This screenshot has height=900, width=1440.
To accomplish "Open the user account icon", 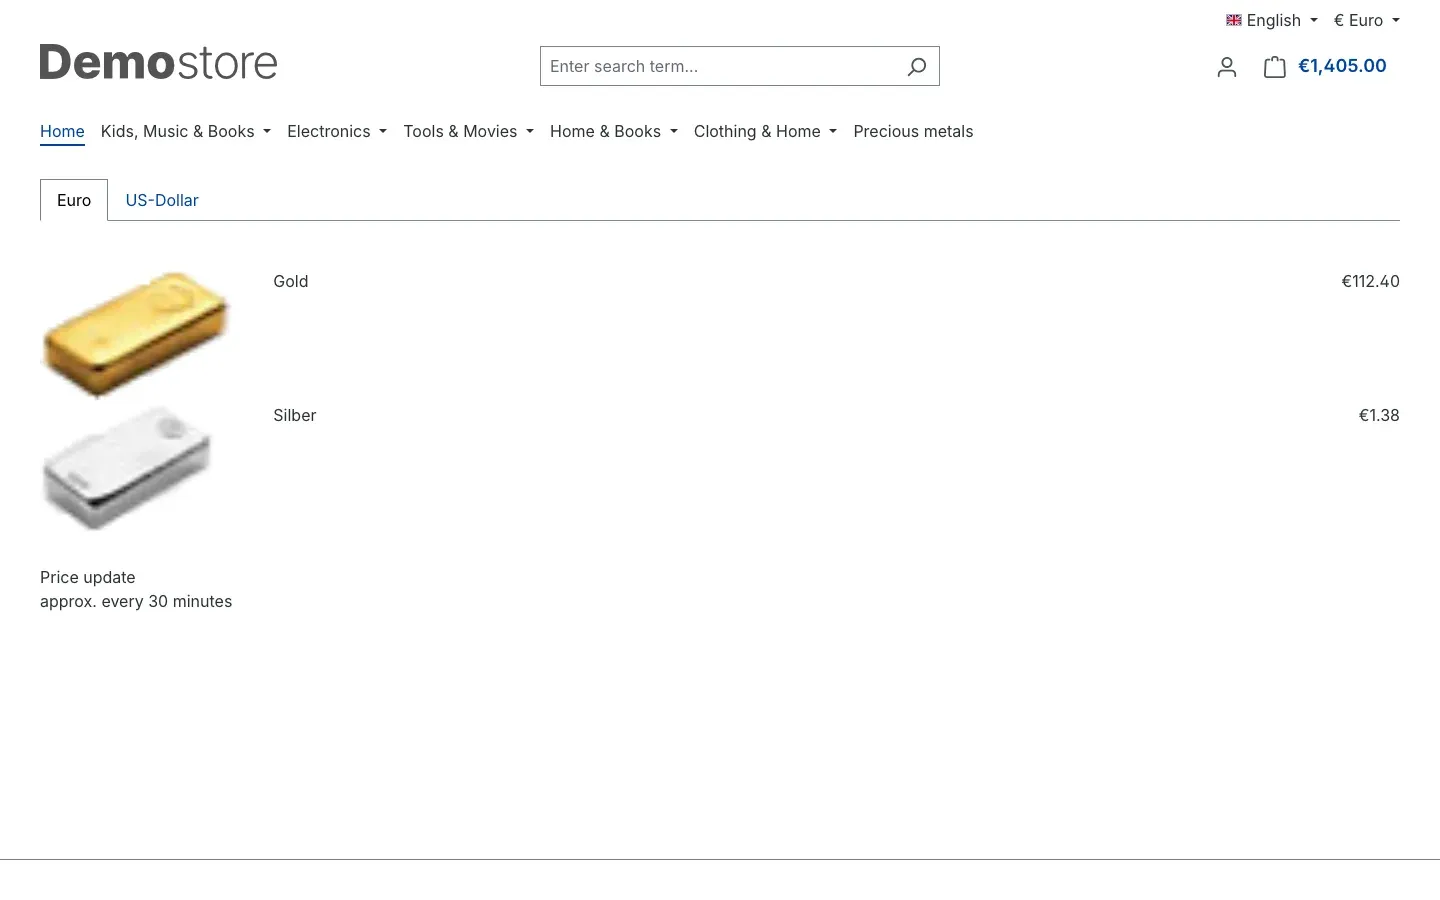I will 1227,67.
